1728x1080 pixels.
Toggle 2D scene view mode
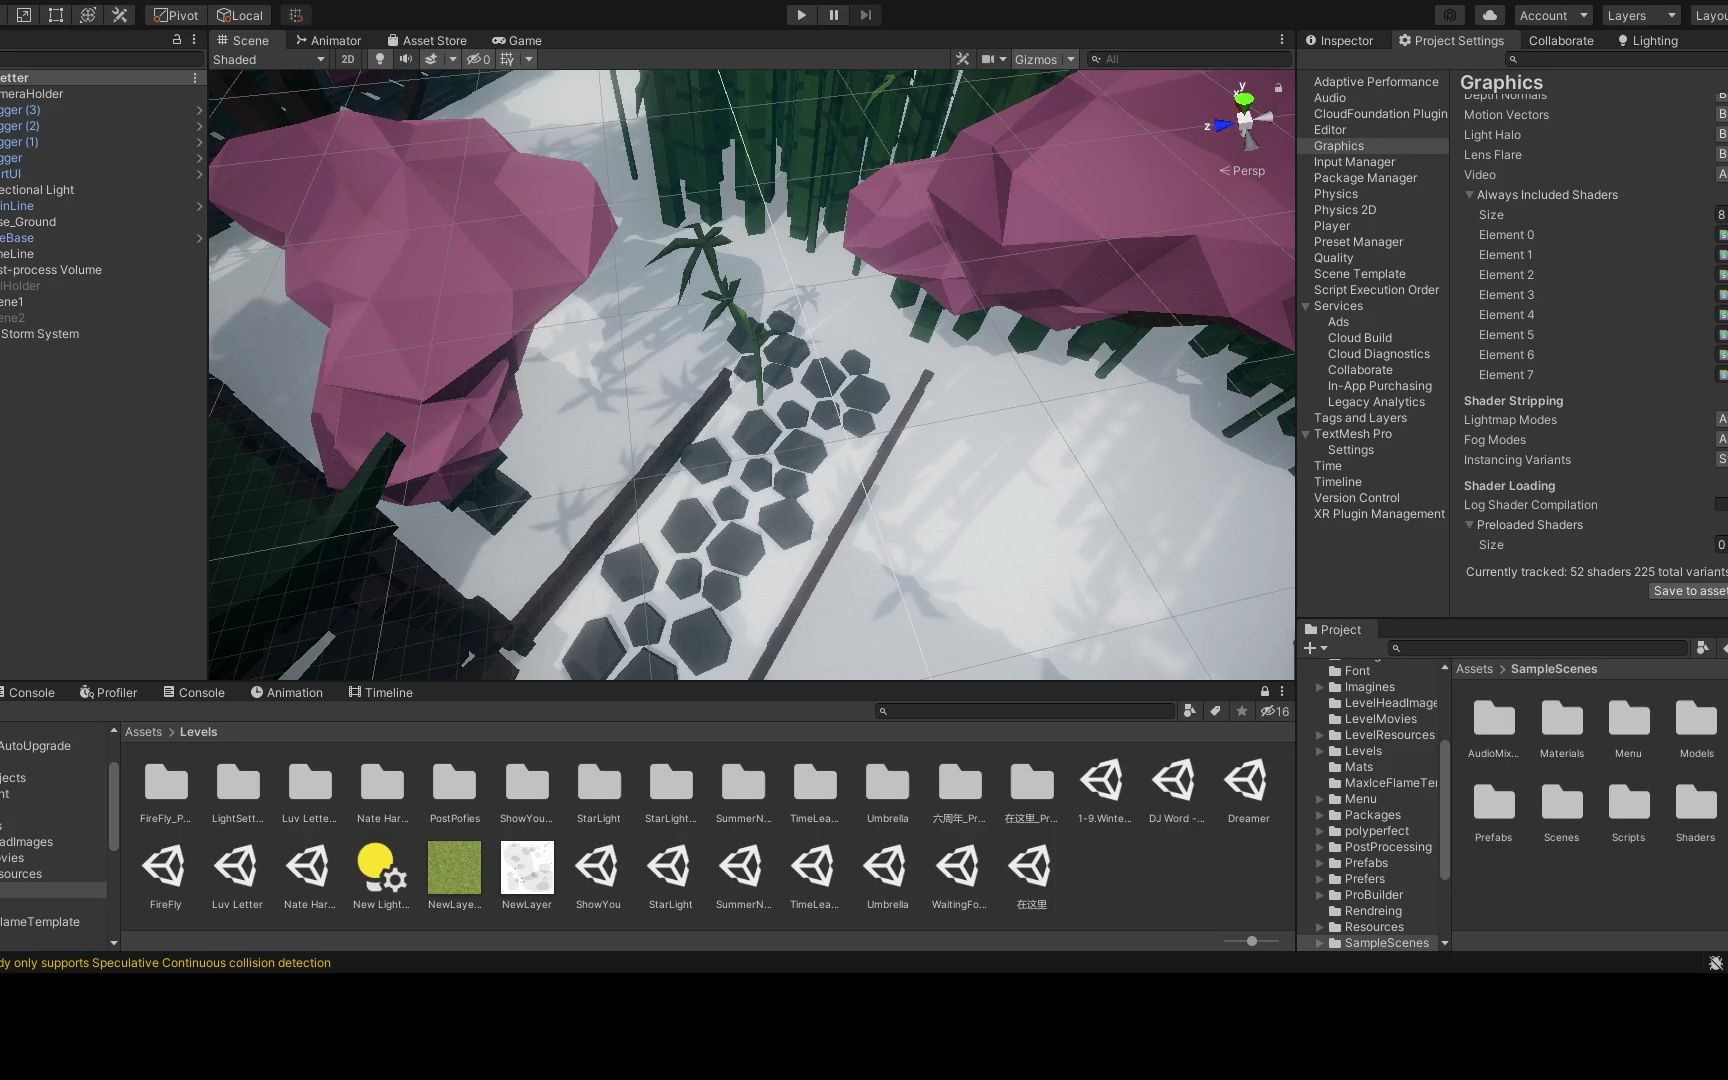coord(348,59)
